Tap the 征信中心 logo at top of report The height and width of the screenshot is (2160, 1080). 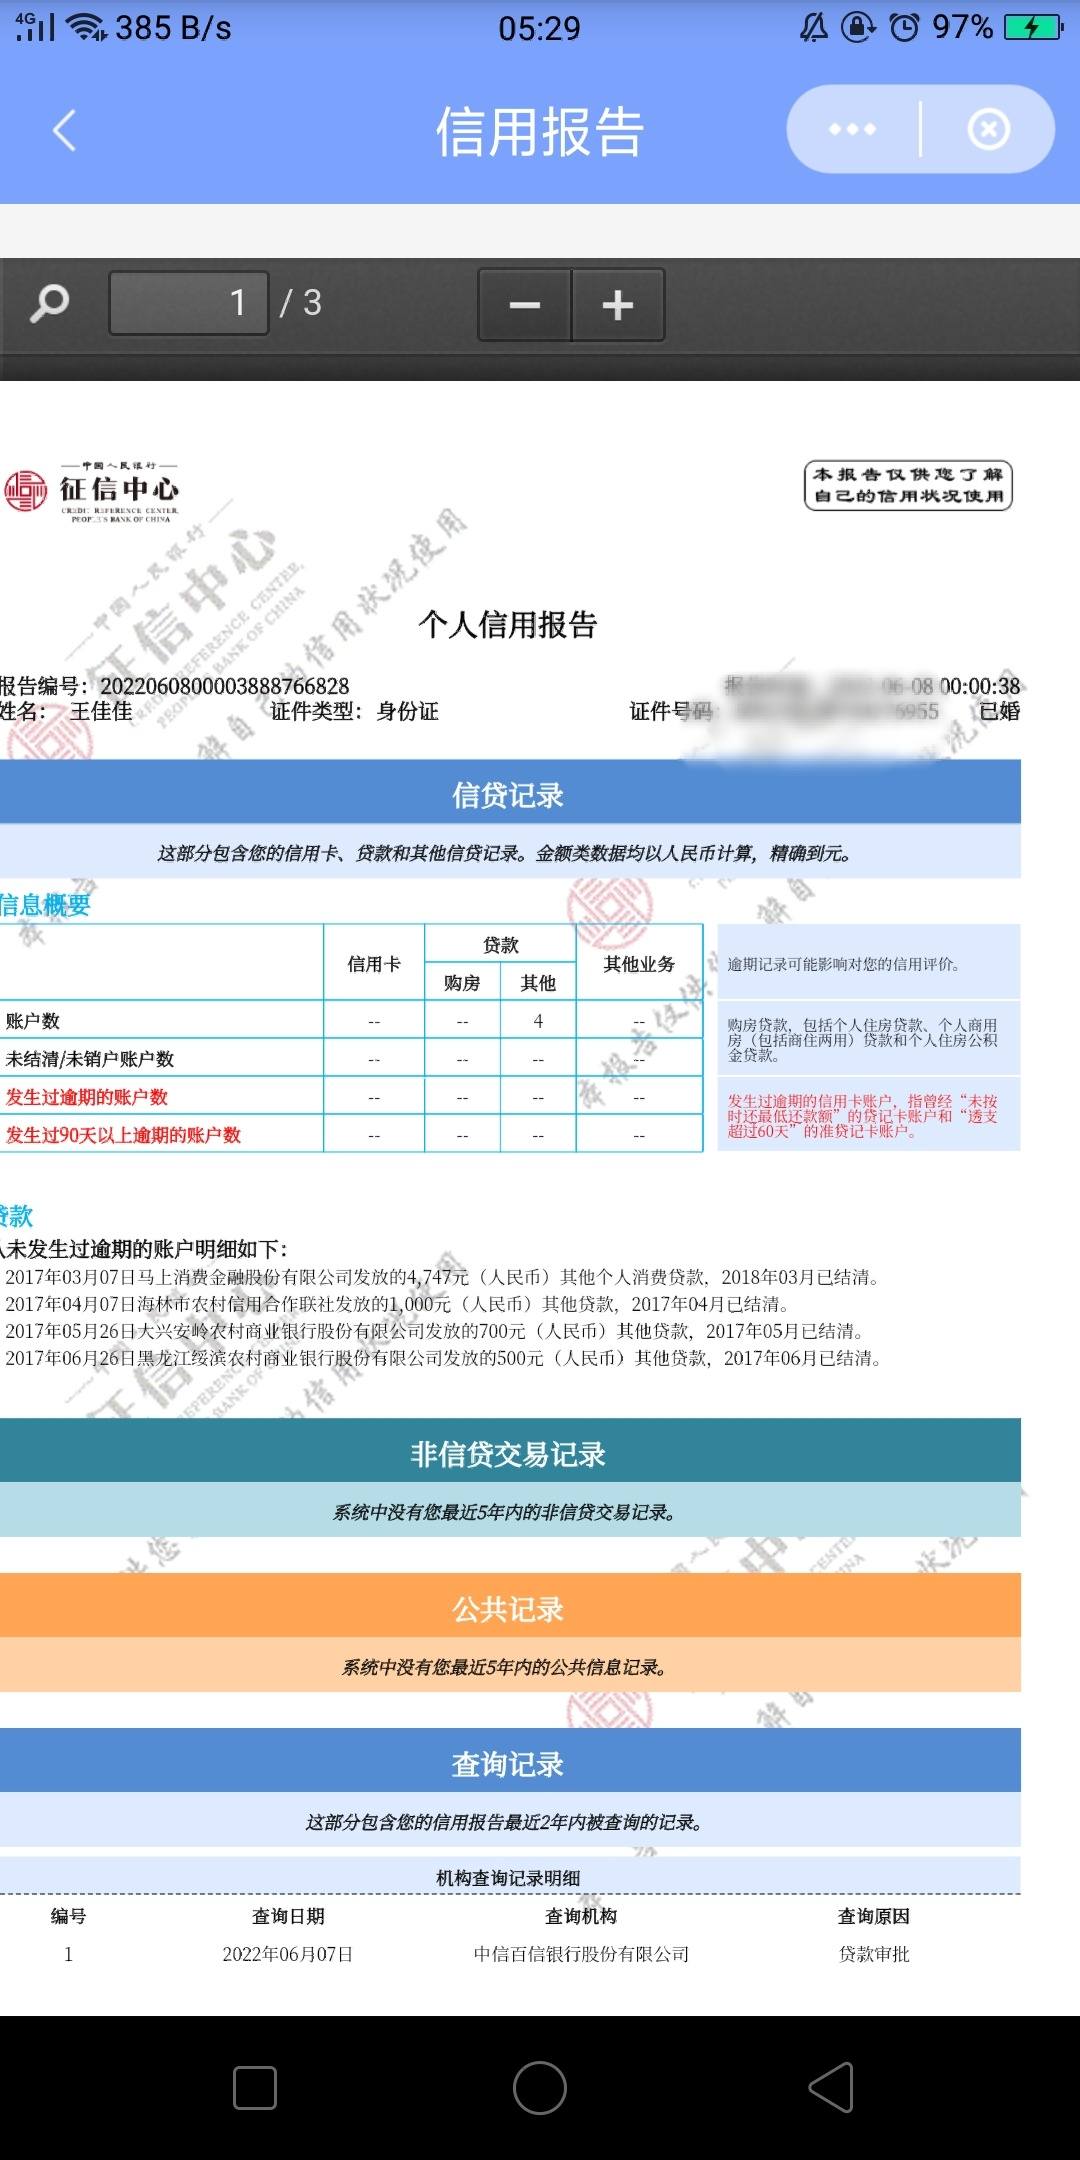click(x=92, y=491)
